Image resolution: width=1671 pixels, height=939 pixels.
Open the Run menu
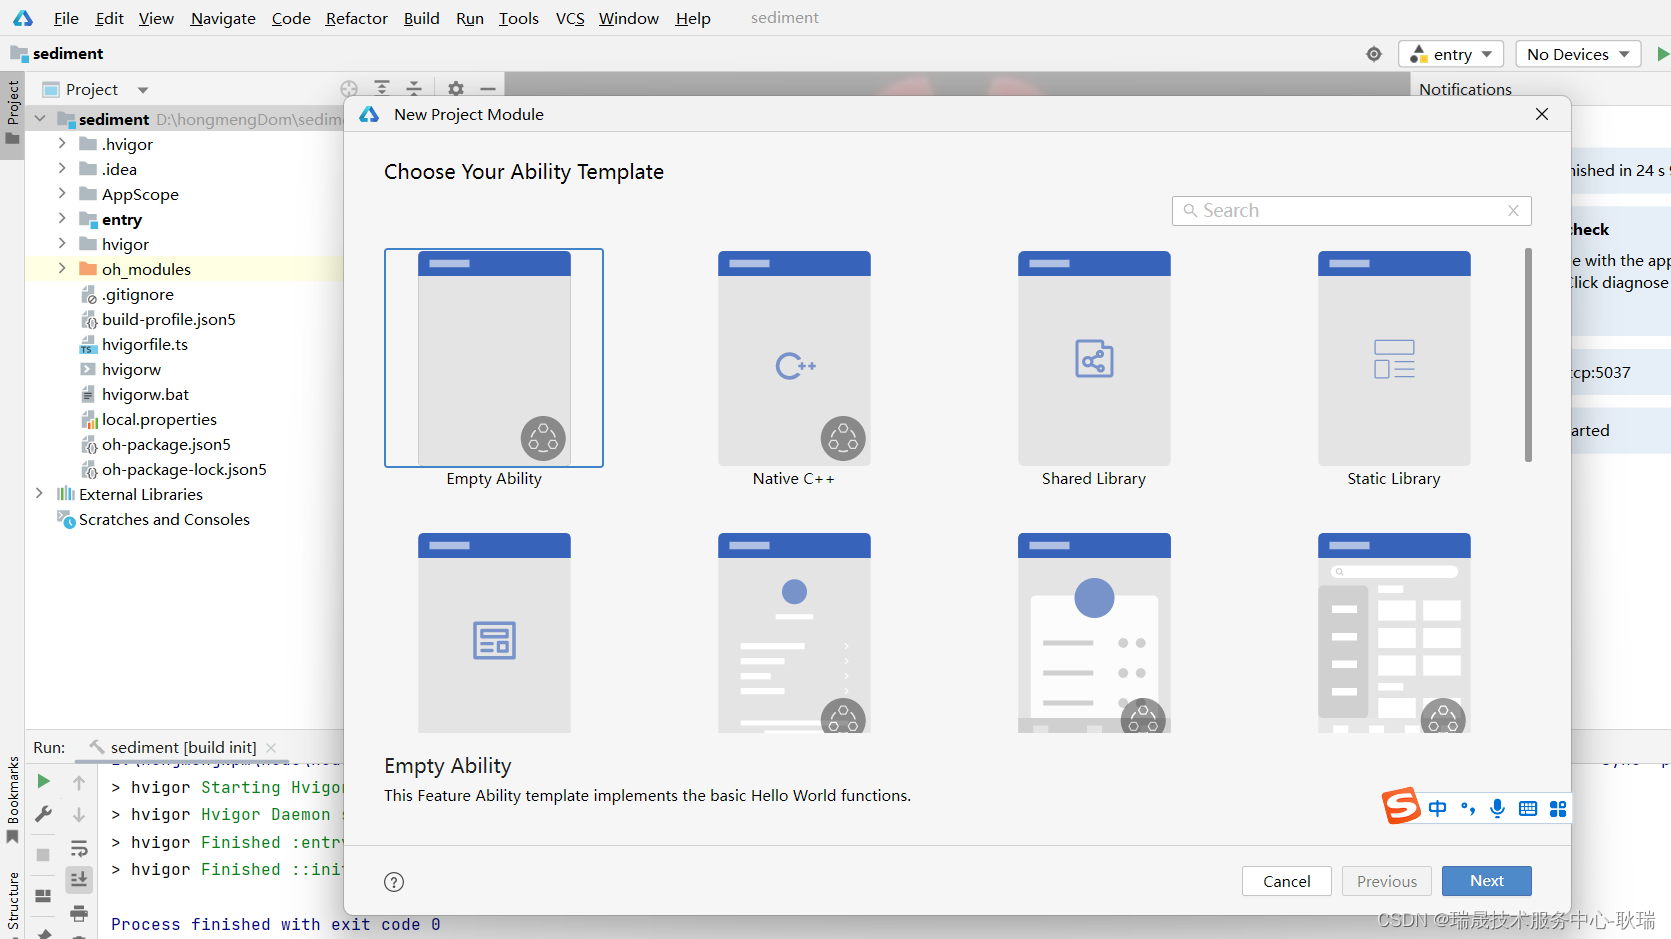[x=470, y=18]
